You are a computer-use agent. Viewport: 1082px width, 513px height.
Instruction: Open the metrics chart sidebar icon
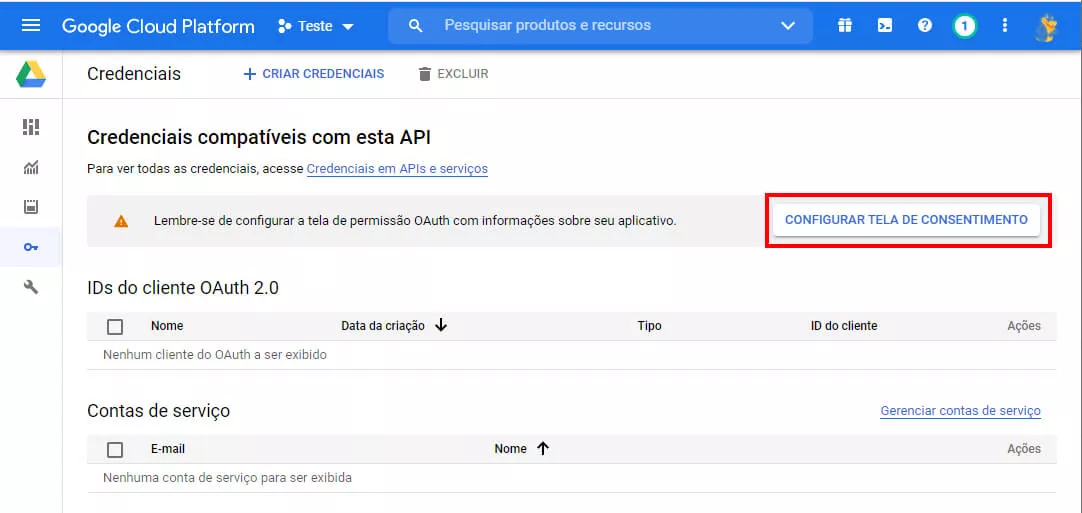(31, 167)
